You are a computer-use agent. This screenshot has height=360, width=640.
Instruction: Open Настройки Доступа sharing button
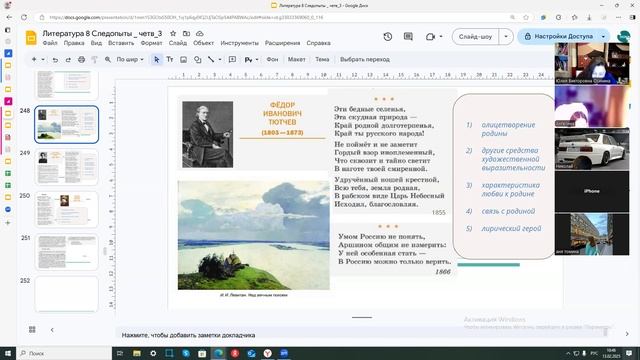point(559,37)
